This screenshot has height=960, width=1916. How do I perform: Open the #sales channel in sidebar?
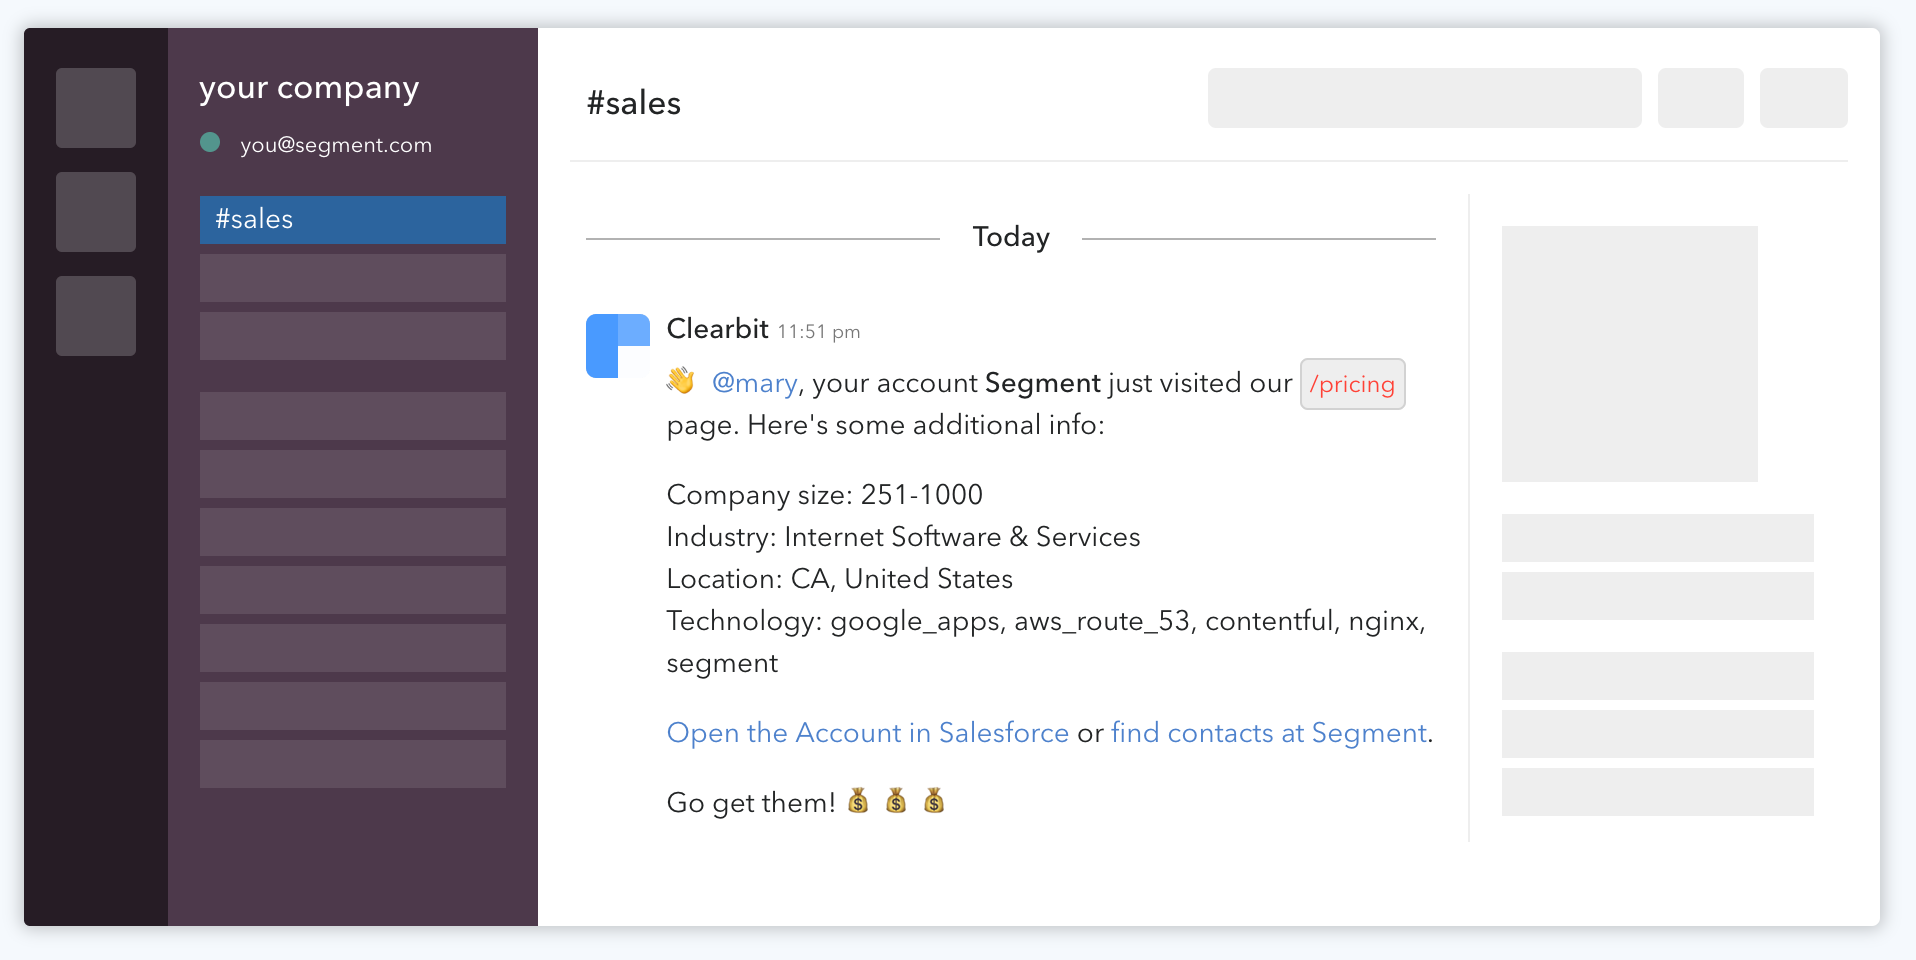(x=353, y=220)
